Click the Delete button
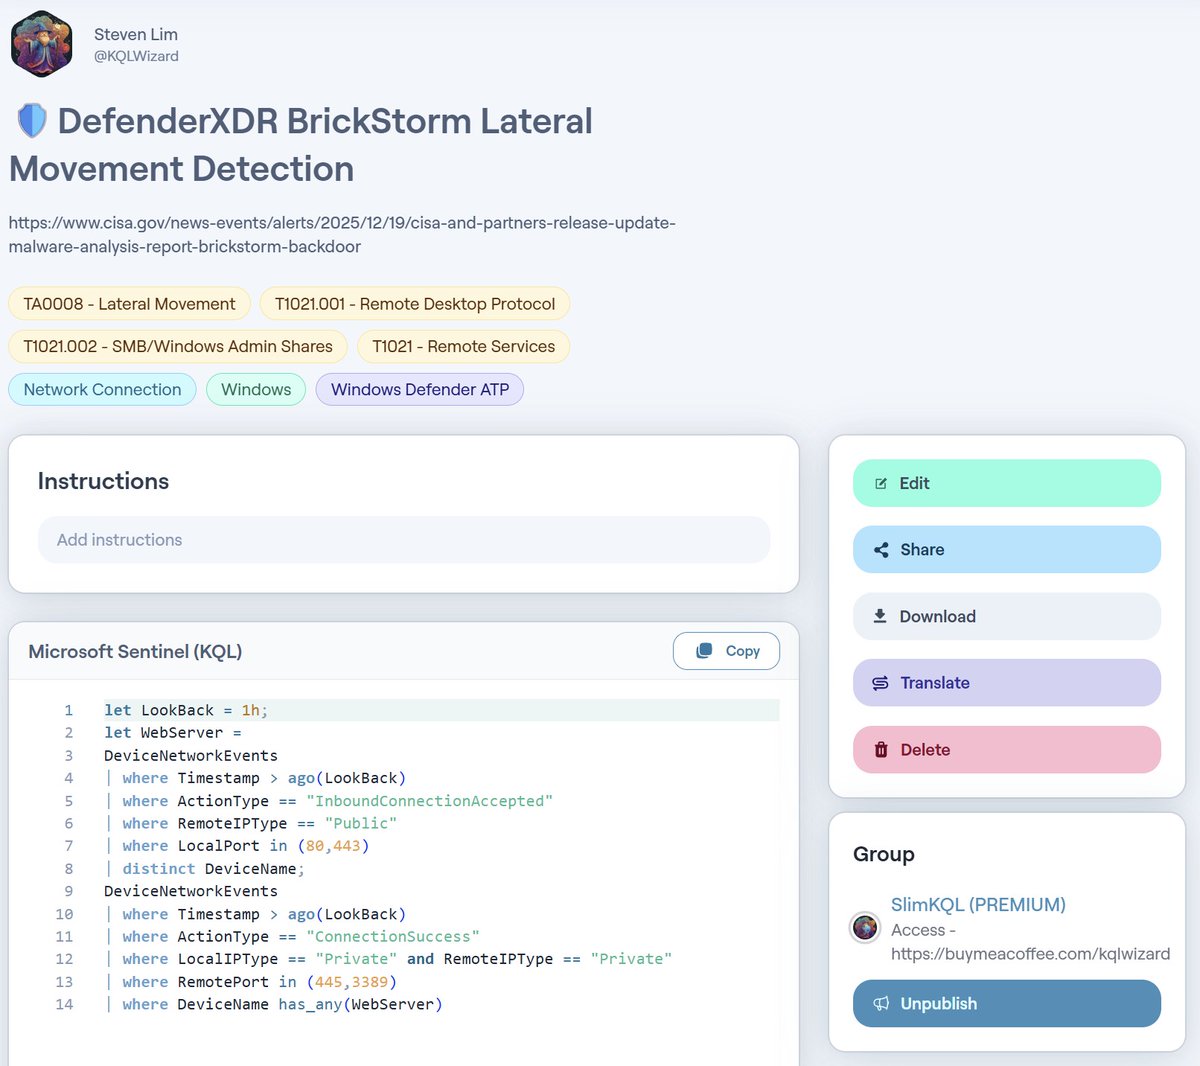Image resolution: width=1200 pixels, height=1066 pixels. point(1007,750)
